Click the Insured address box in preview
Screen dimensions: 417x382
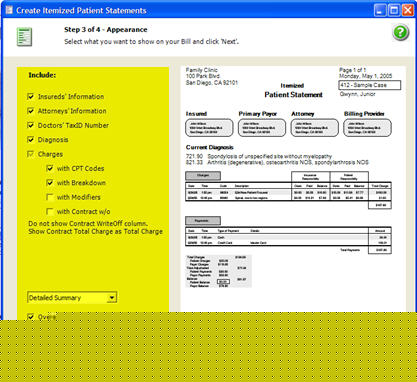tap(209, 128)
